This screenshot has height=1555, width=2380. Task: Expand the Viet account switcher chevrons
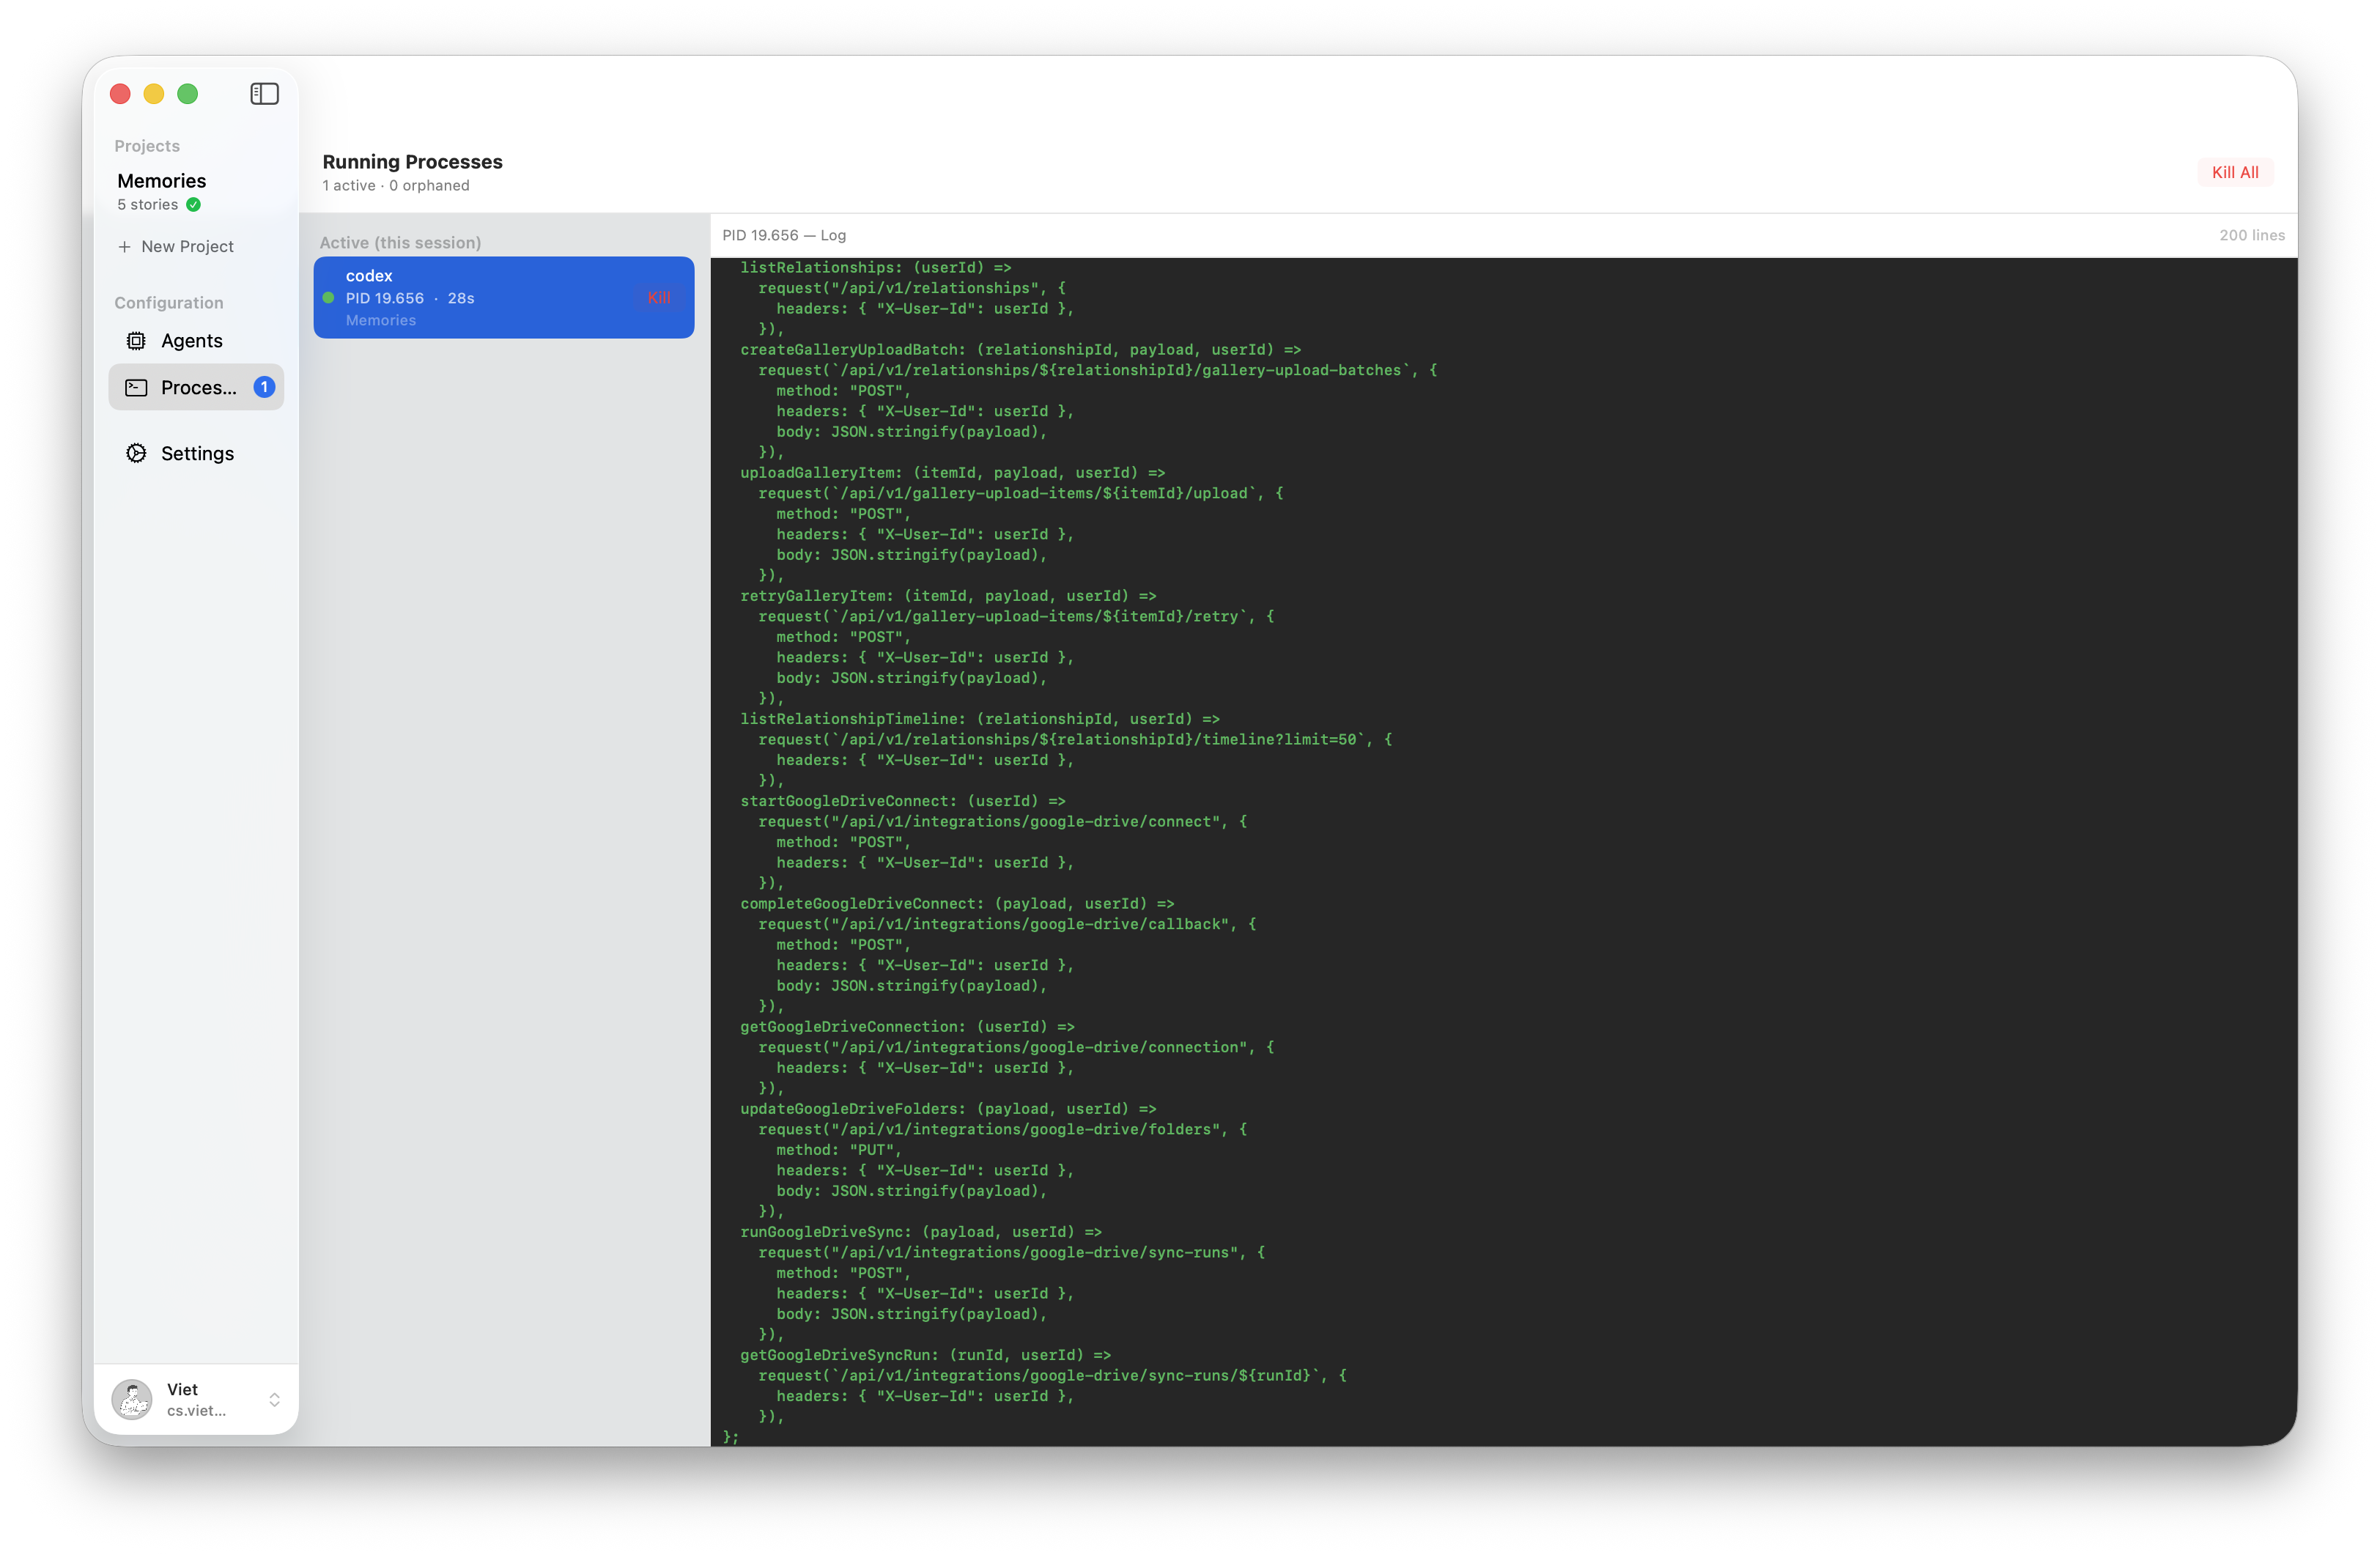275,1400
